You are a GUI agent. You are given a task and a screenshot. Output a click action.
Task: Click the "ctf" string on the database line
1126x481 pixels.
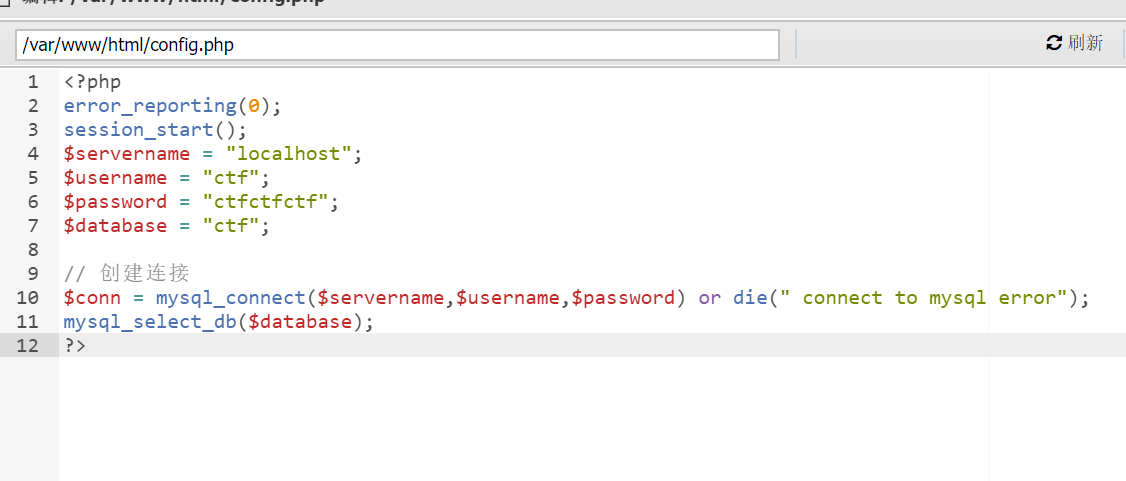click(231, 225)
